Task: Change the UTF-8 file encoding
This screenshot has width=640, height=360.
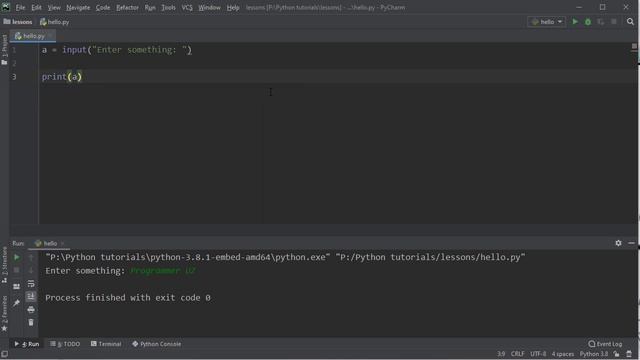Action: tap(538, 354)
